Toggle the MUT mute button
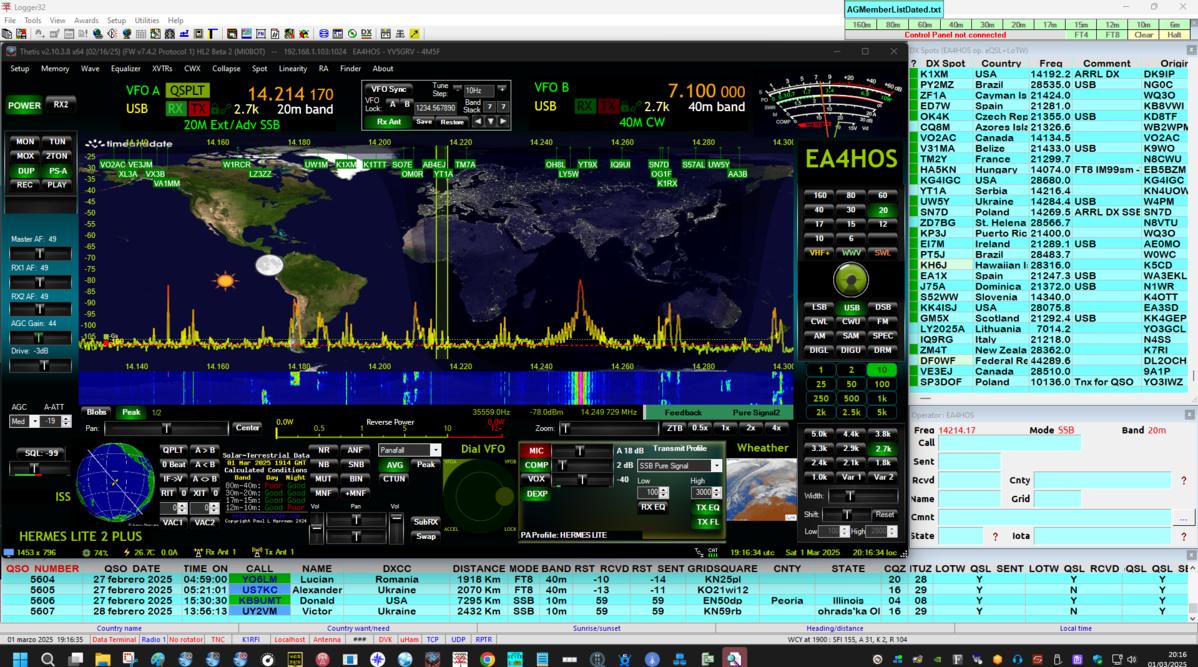This screenshot has height=667, width=1198. click(x=323, y=478)
